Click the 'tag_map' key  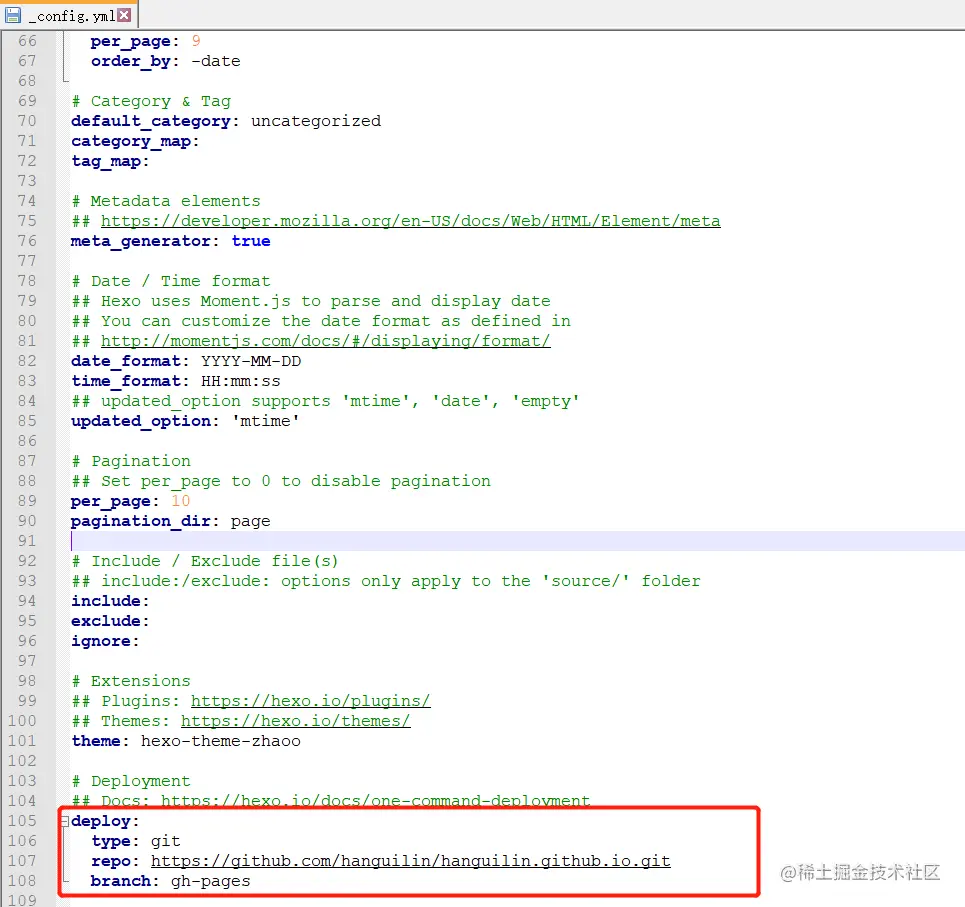106,161
